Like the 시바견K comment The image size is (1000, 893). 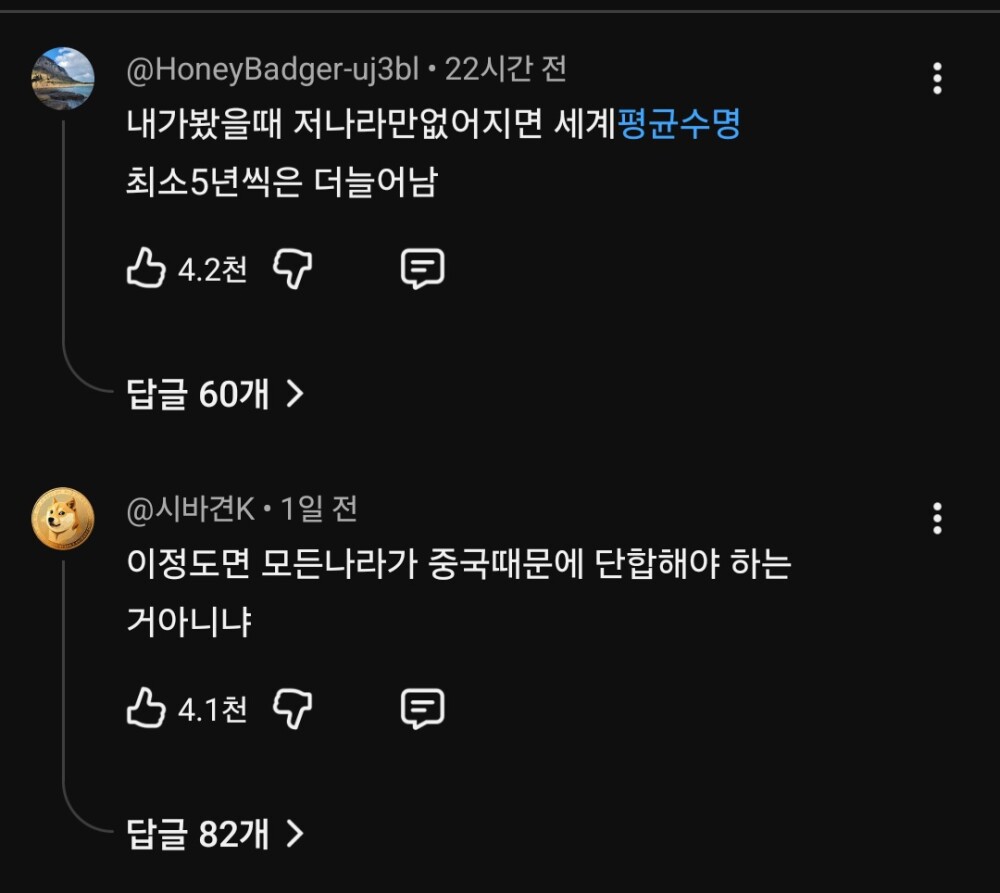[146, 709]
